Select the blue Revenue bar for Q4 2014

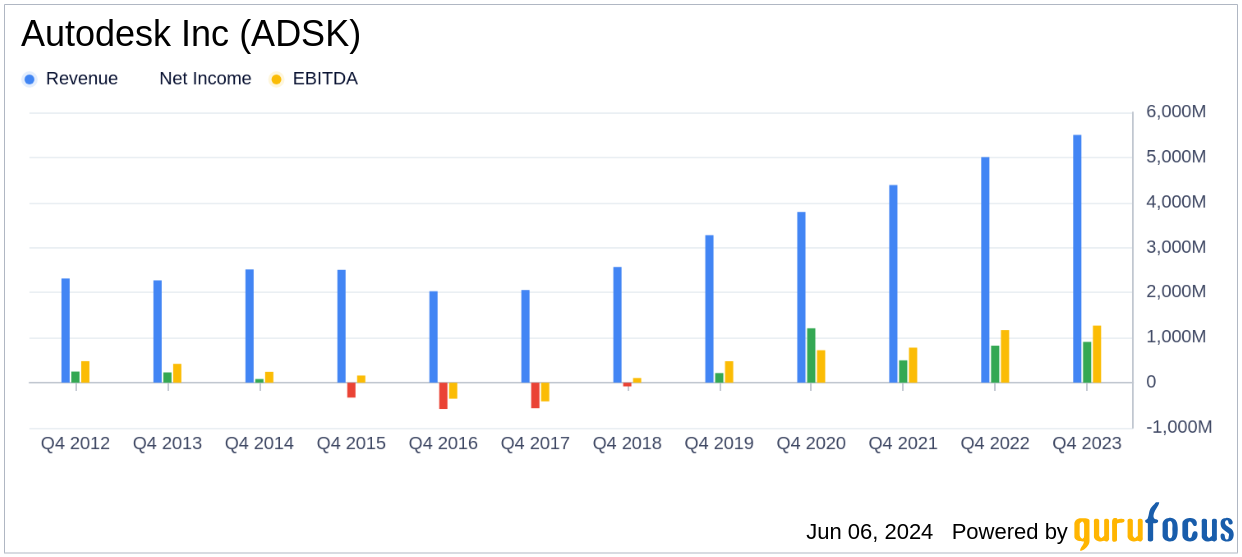tap(249, 326)
